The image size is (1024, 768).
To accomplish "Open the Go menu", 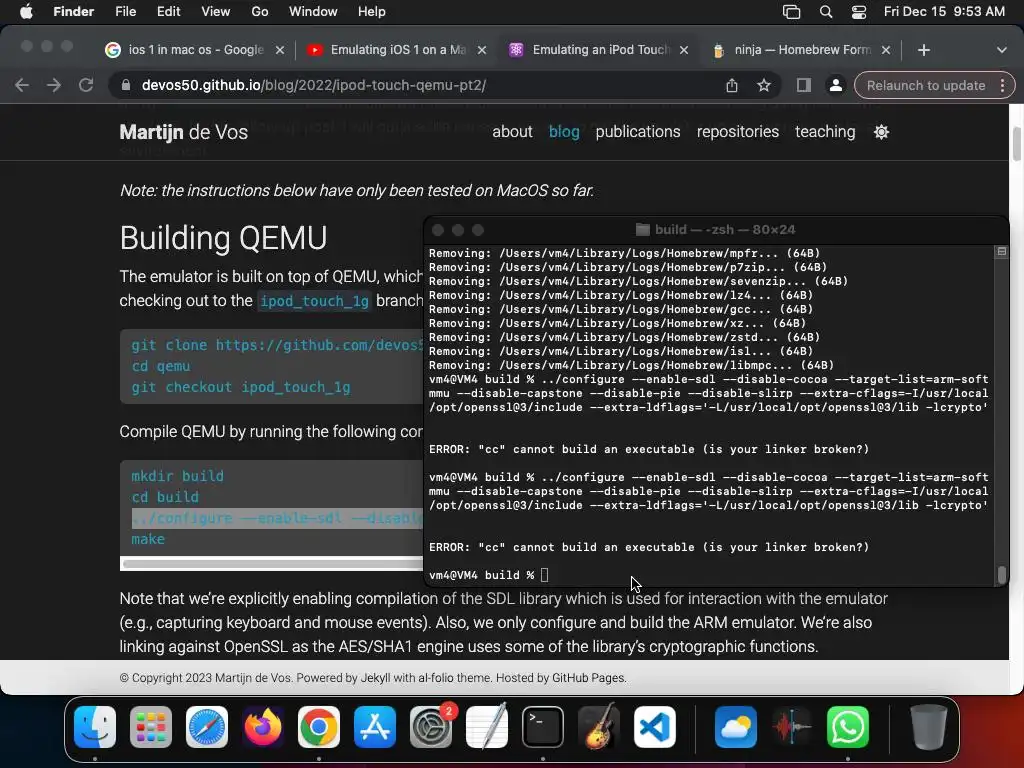I will (x=260, y=12).
